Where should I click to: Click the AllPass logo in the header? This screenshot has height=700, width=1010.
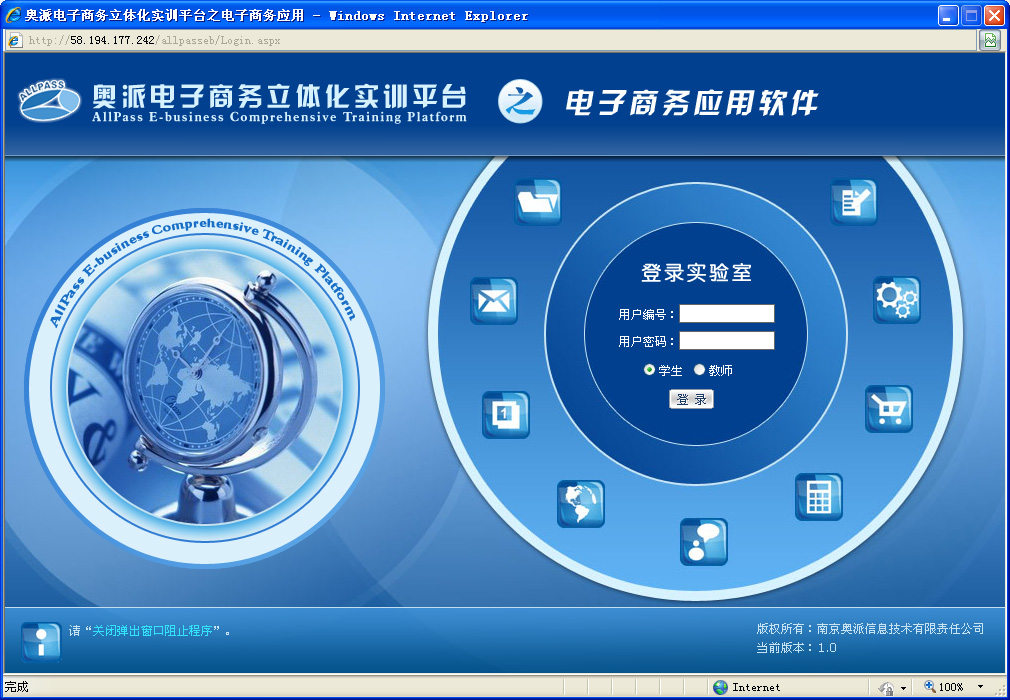pos(50,101)
